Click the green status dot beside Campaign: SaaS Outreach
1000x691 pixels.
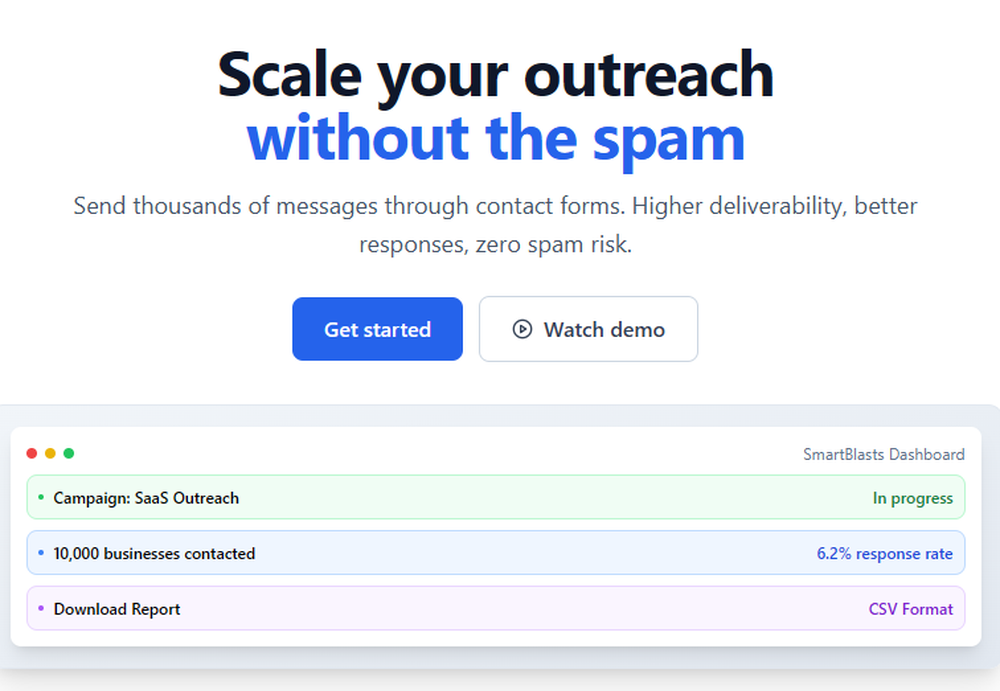tap(40, 497)
